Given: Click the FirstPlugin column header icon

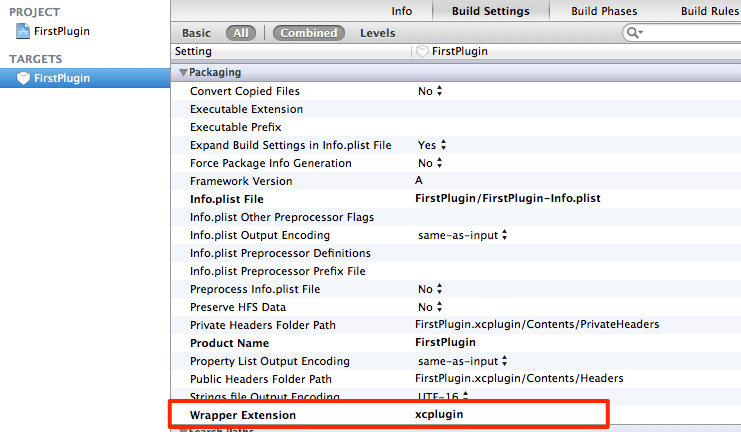Looking at the screenshot, I should 421,51.
